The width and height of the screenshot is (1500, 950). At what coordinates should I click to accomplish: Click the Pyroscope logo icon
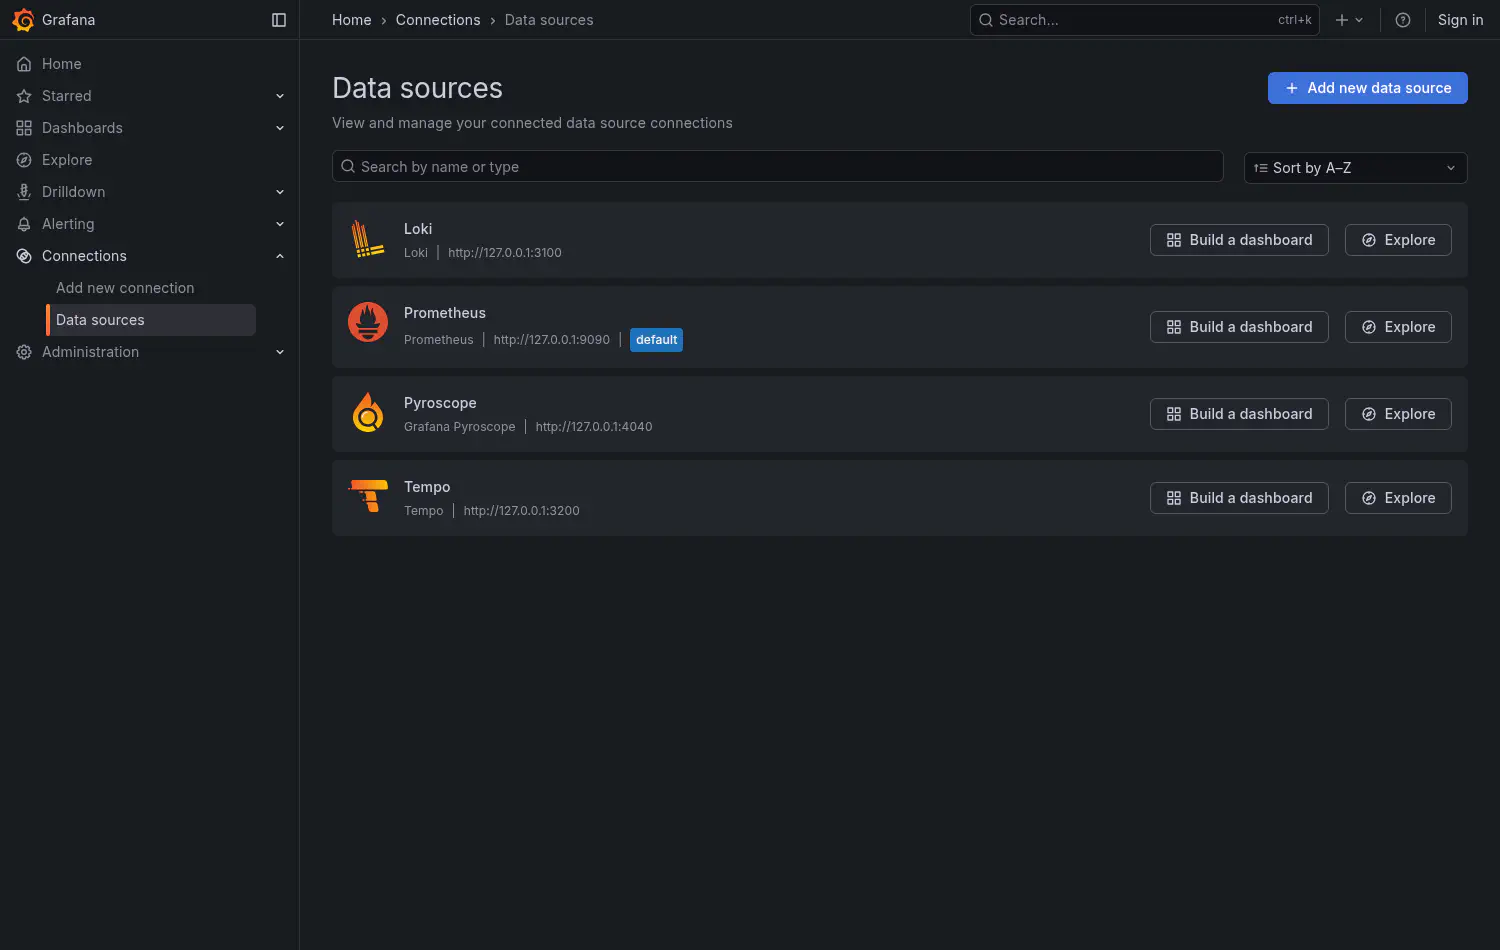tap(368, 412)
